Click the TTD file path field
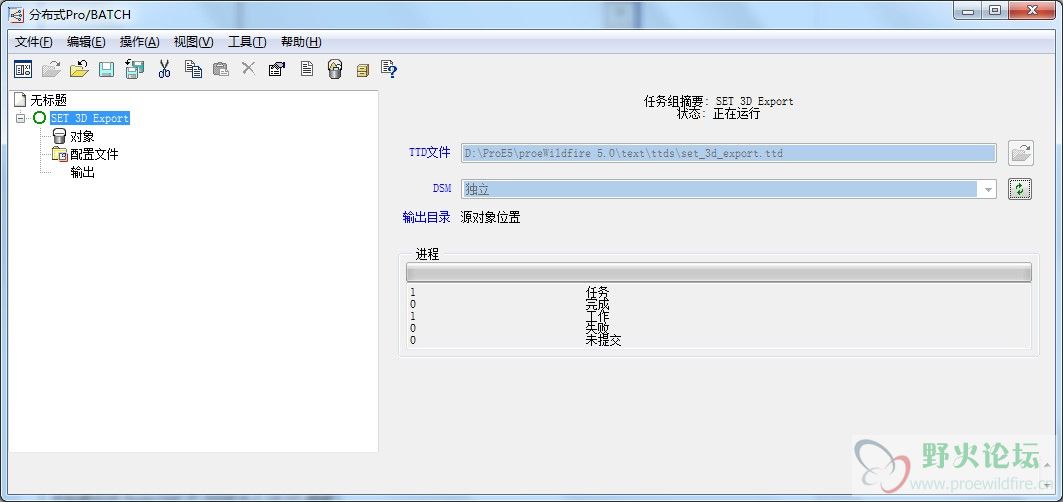 click(x=729, y=153)
